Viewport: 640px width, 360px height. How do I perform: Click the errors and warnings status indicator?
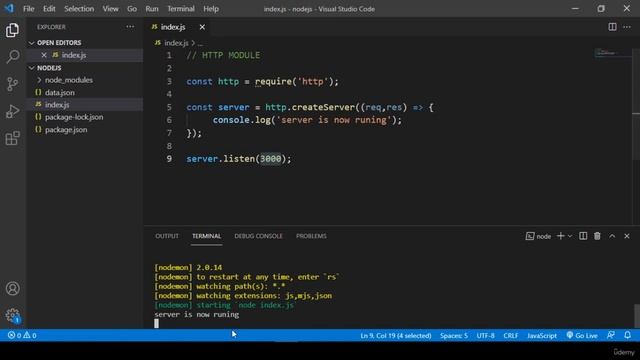pyautogui.click(x=22, y=336)
